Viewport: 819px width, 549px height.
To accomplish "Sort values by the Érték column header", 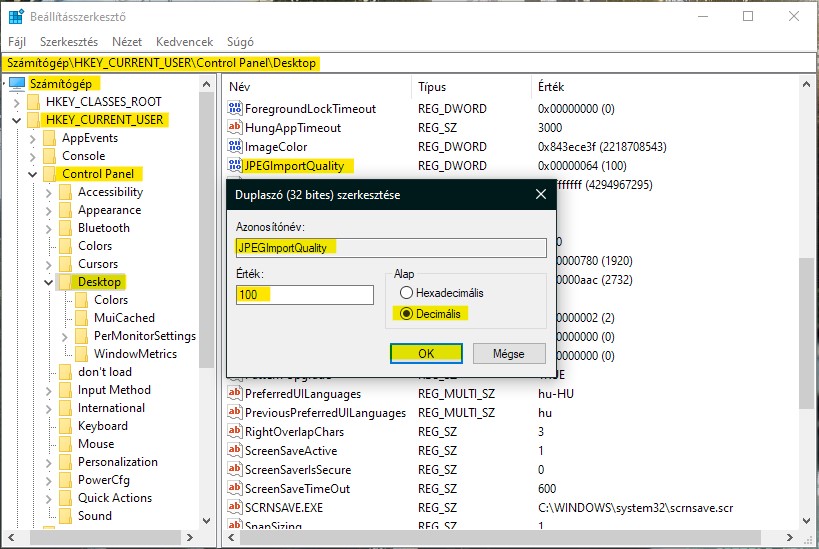I will point(664,87).
